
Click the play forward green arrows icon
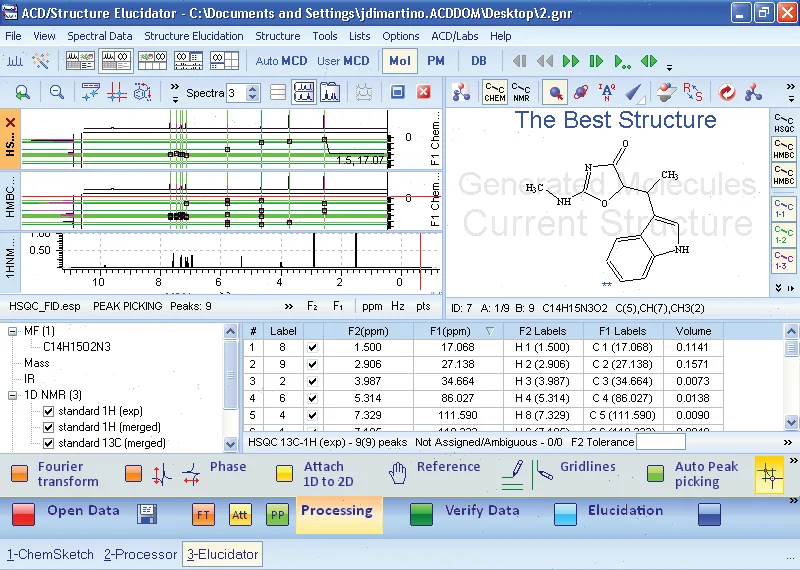pos(570,61)
